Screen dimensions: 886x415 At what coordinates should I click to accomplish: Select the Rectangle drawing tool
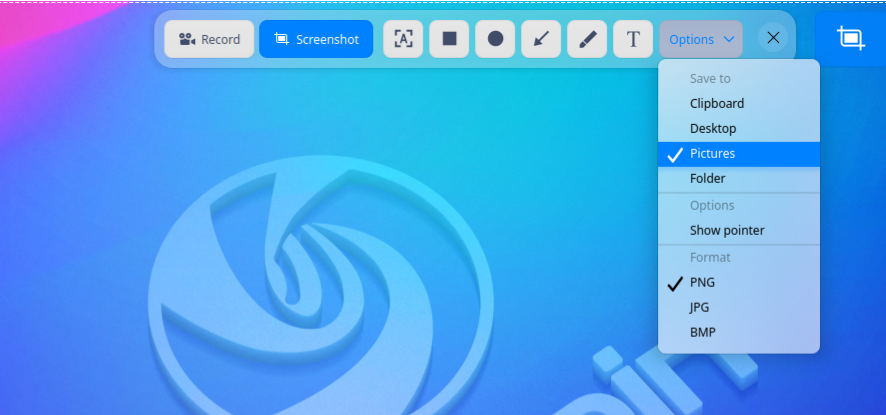click(x=449, y=39)
